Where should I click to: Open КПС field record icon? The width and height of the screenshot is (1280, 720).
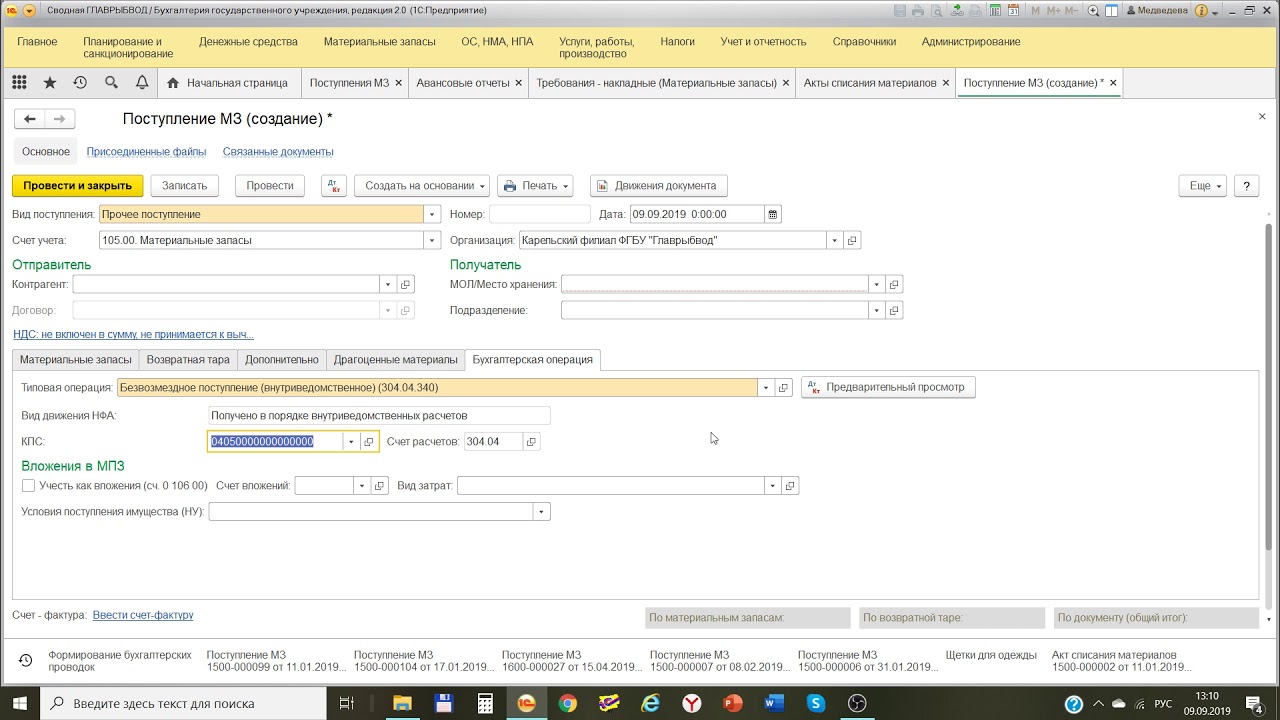(368, 442)
